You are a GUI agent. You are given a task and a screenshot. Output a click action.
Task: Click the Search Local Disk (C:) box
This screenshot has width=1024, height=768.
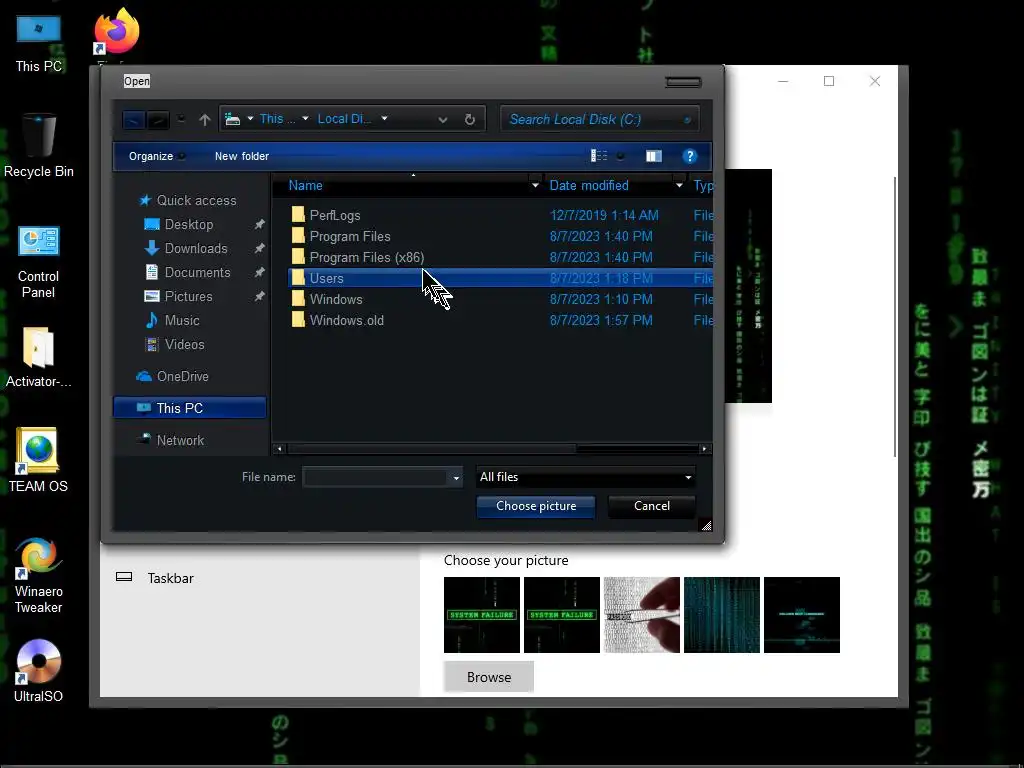[x=600, y=120]
